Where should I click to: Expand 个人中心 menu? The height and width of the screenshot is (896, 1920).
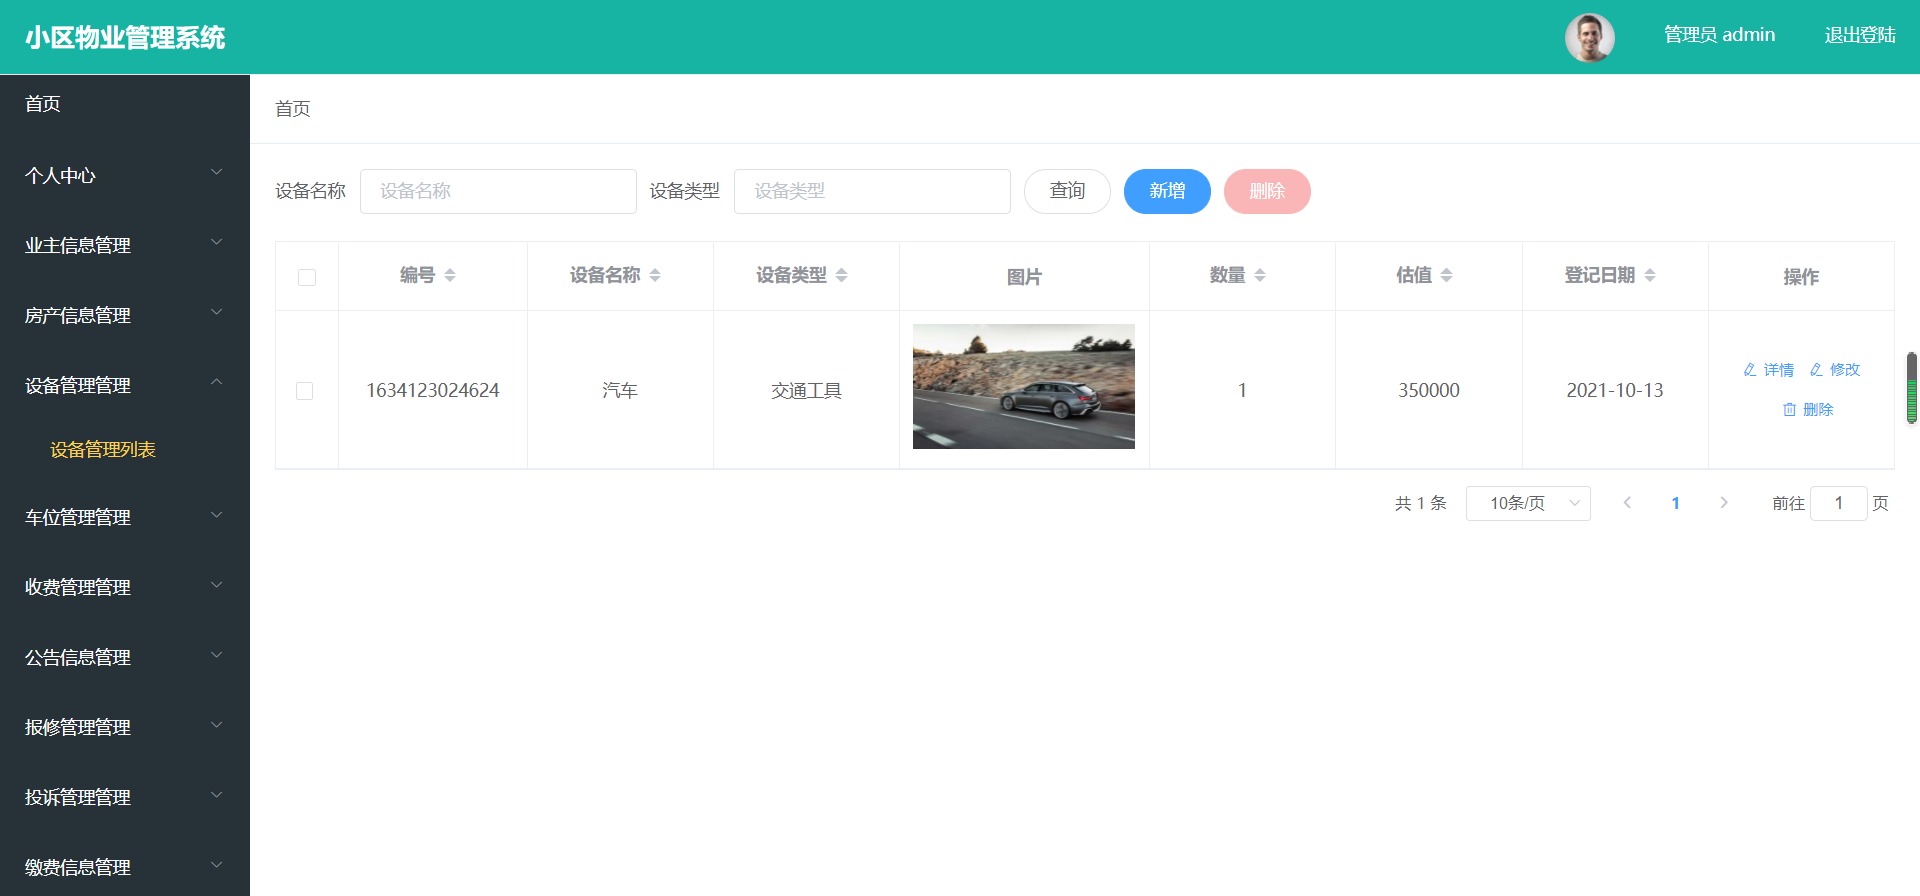(x=125, y=175)
